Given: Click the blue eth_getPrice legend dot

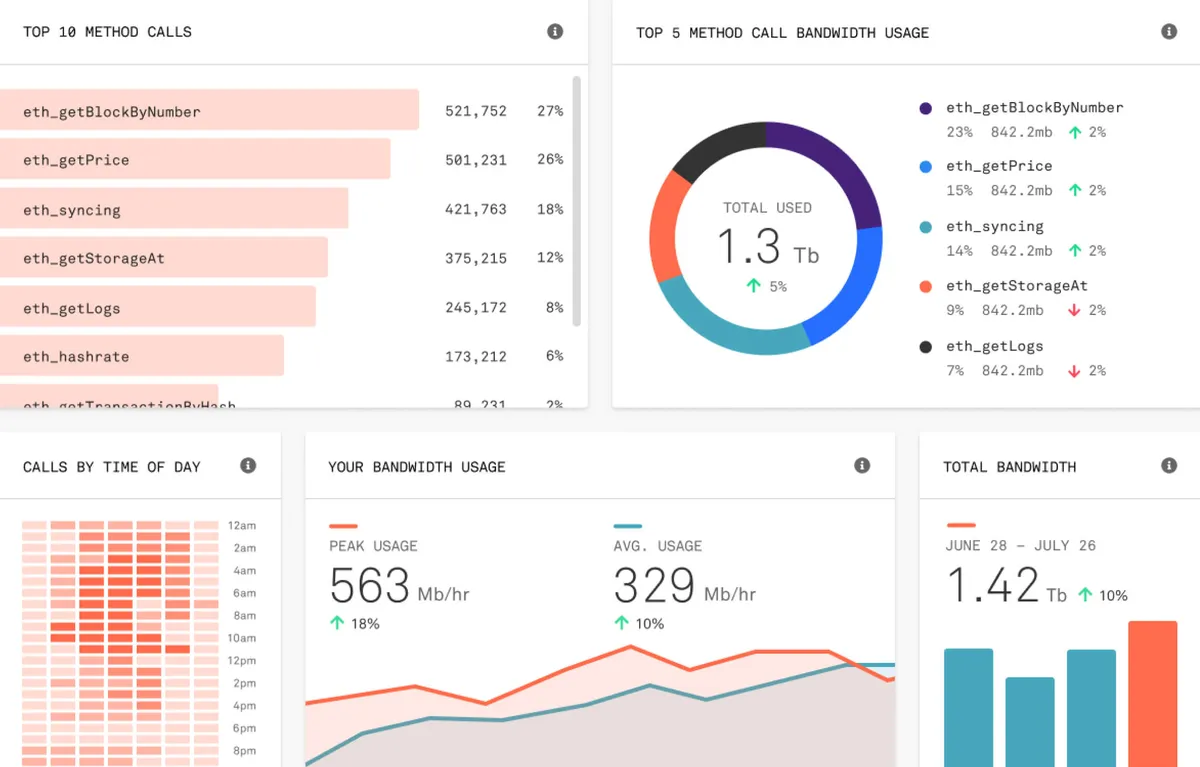Looking at the screenshot, I should 926,167.
